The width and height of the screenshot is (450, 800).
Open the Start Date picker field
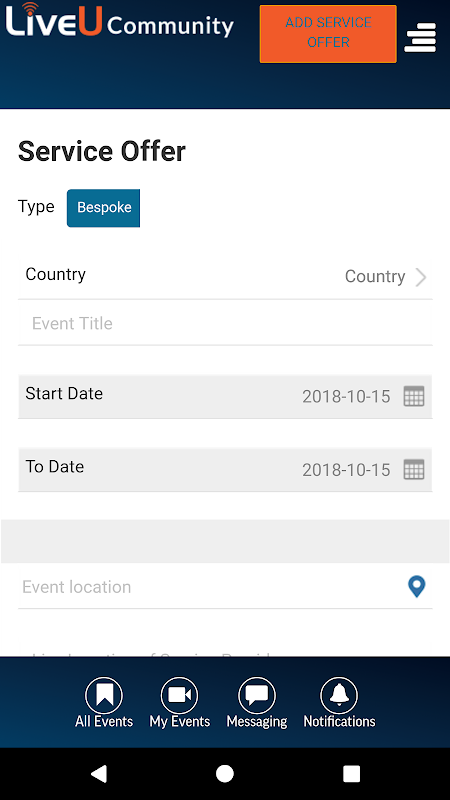click(225, 396)
